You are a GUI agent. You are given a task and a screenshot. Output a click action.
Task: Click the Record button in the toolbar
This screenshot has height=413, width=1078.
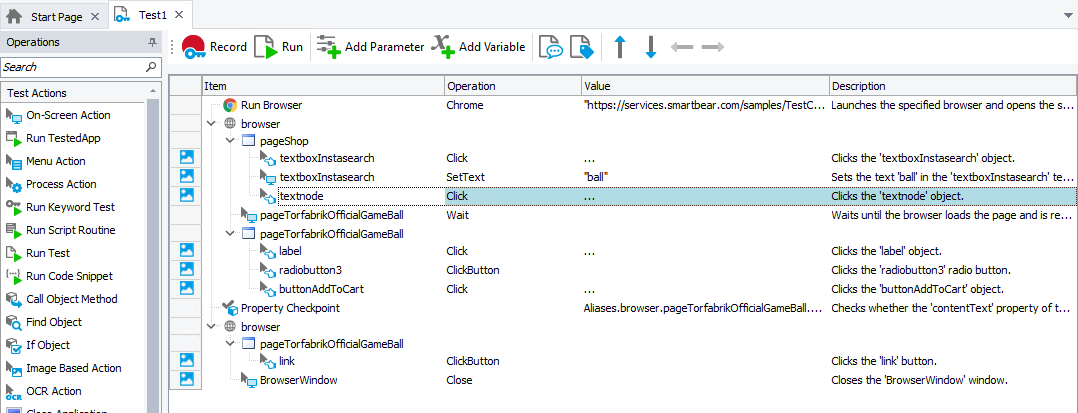214,47
